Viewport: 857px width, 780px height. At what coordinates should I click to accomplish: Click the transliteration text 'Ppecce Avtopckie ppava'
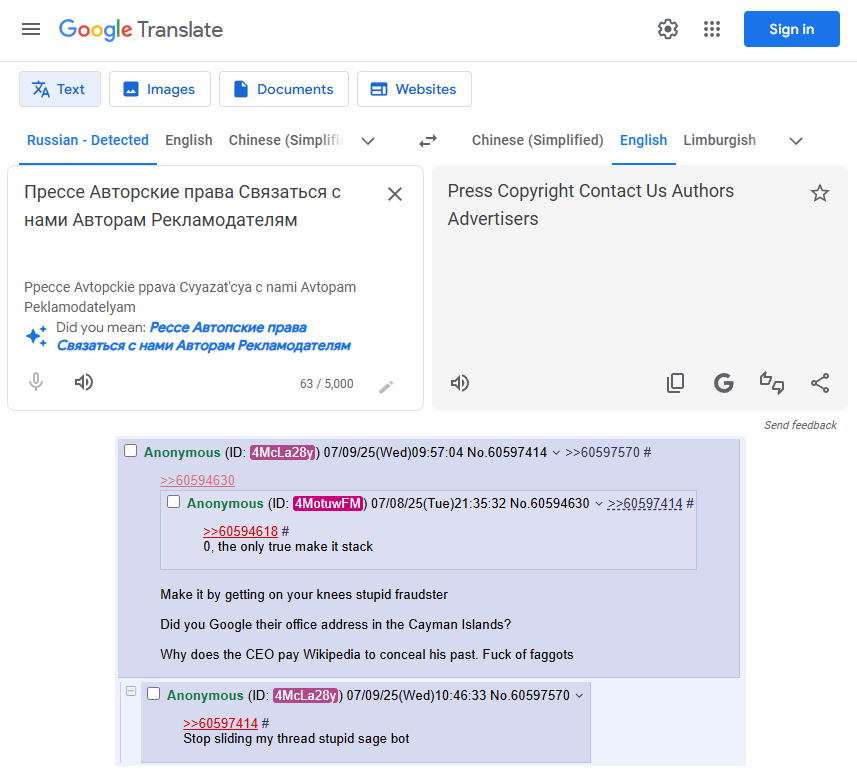[100, 287]
